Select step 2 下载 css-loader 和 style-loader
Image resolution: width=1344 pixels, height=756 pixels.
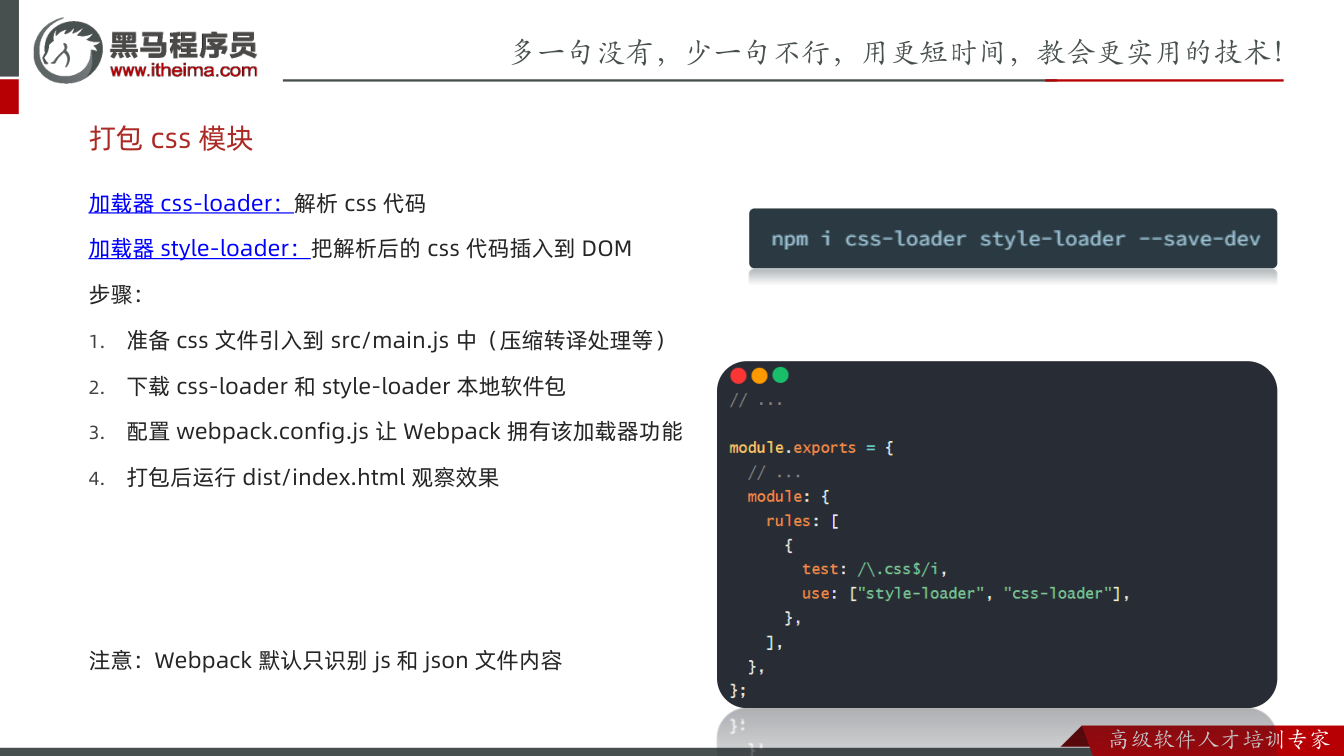point(328,386)
